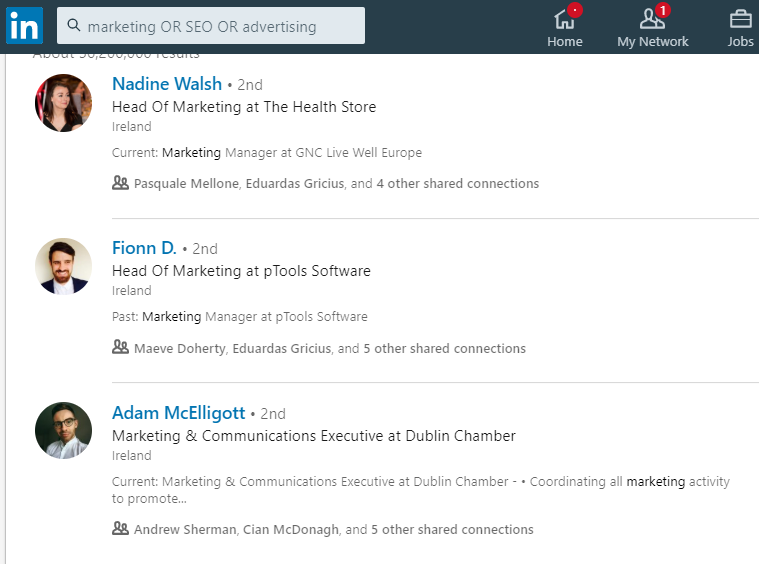Click 2nd degree badge beside Adam McElligott
Screen dimensions: 759x564
(273, 414)
